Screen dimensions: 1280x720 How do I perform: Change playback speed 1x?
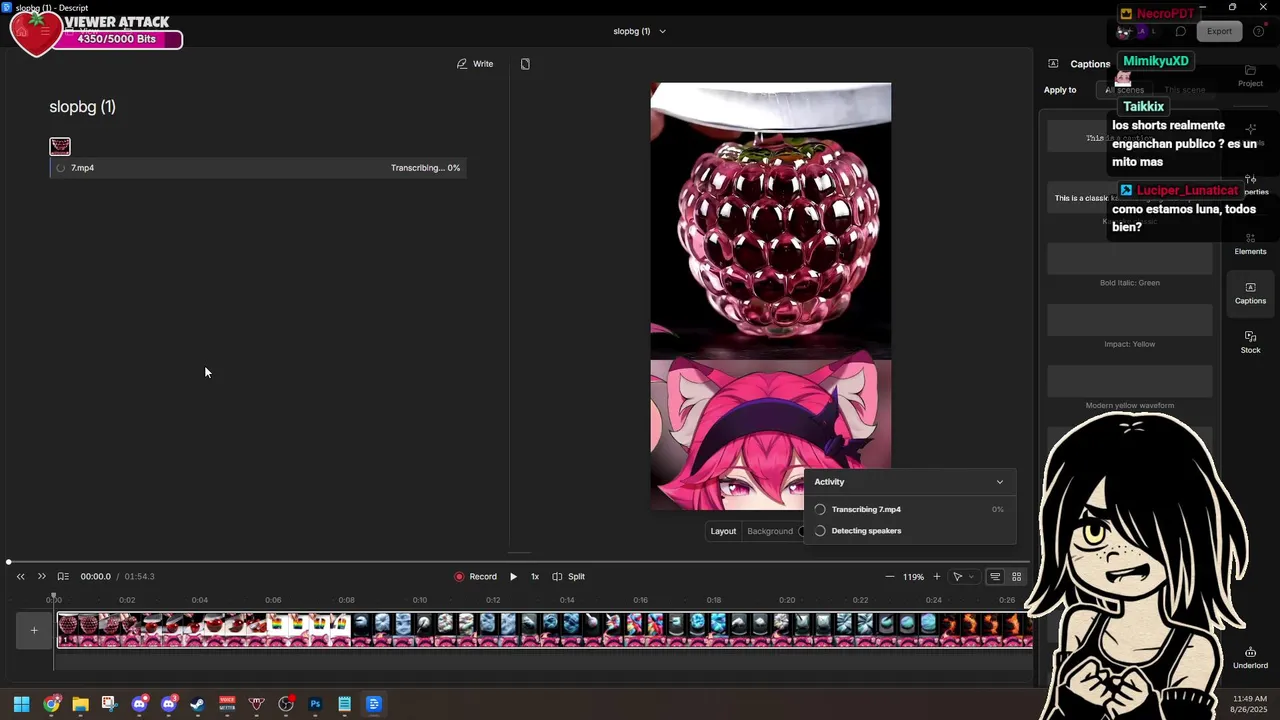[x=534, y=576]
